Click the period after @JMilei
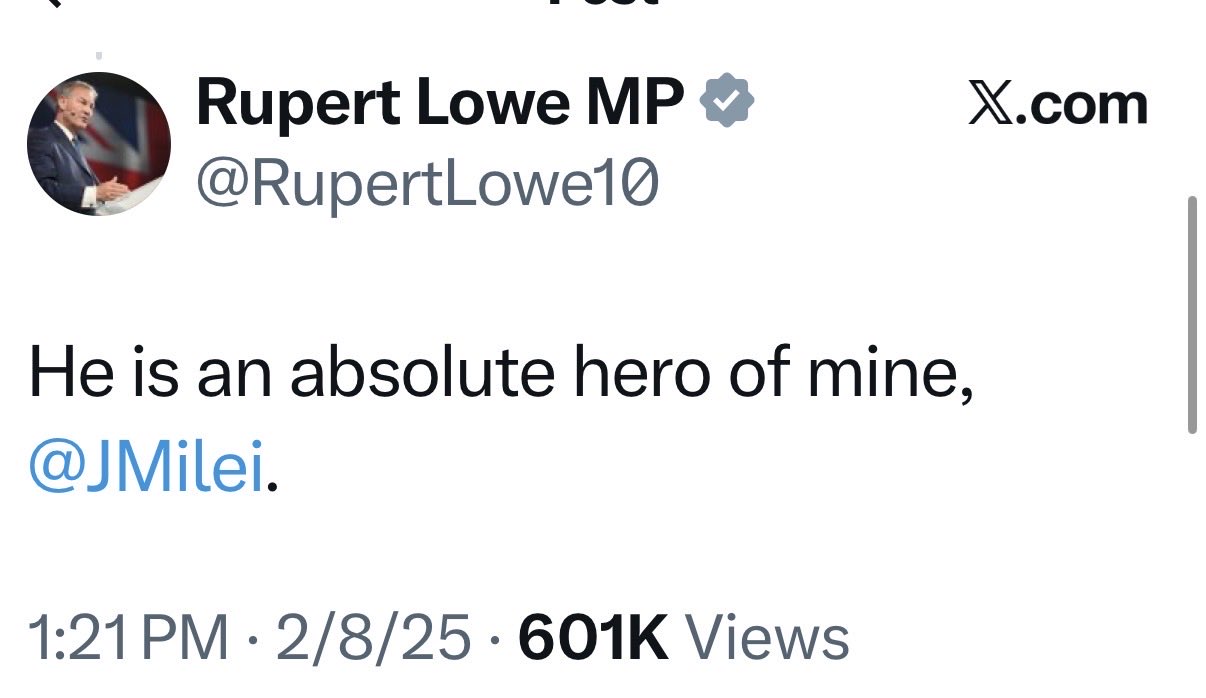The height and width of the screenshot is (698, 1206). [270, 488]
